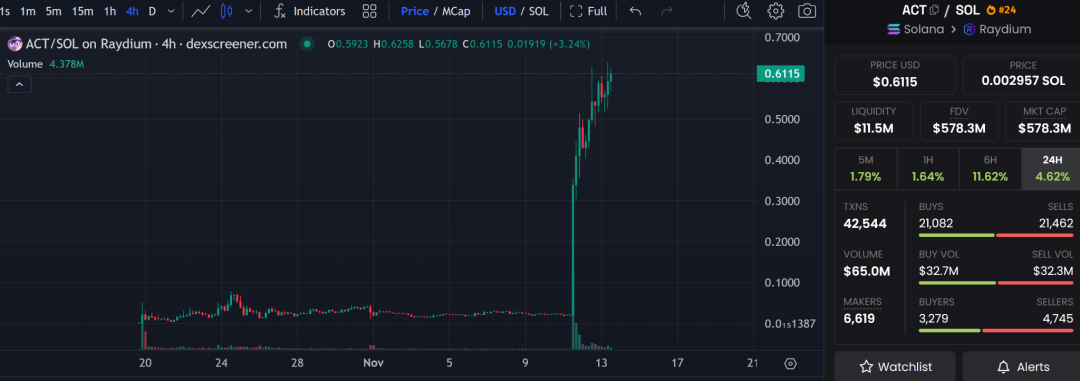
Task: Click the Nov label on time axis
Action: coord(373,363)
